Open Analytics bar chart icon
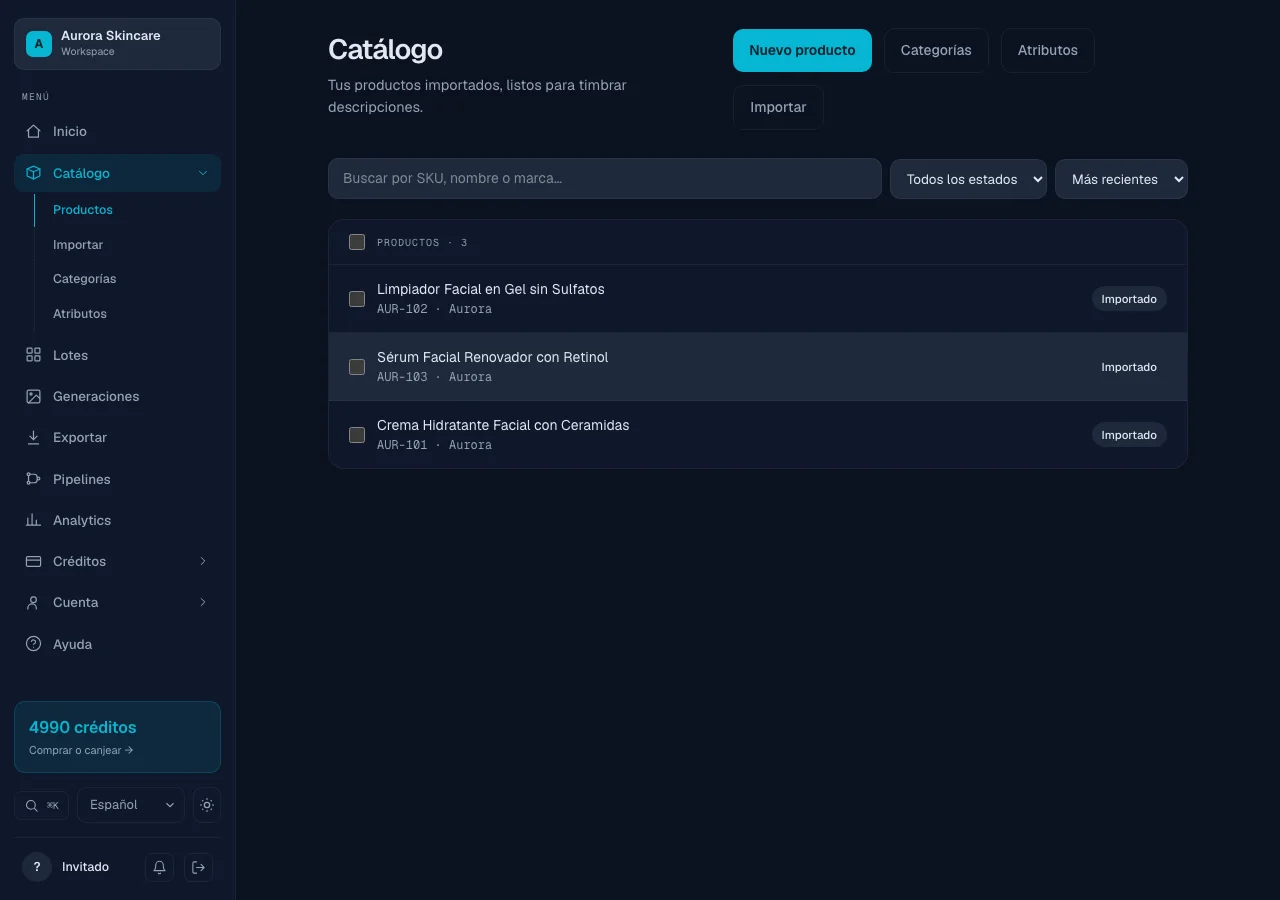 pyautogui.click(x=33, y=520)
